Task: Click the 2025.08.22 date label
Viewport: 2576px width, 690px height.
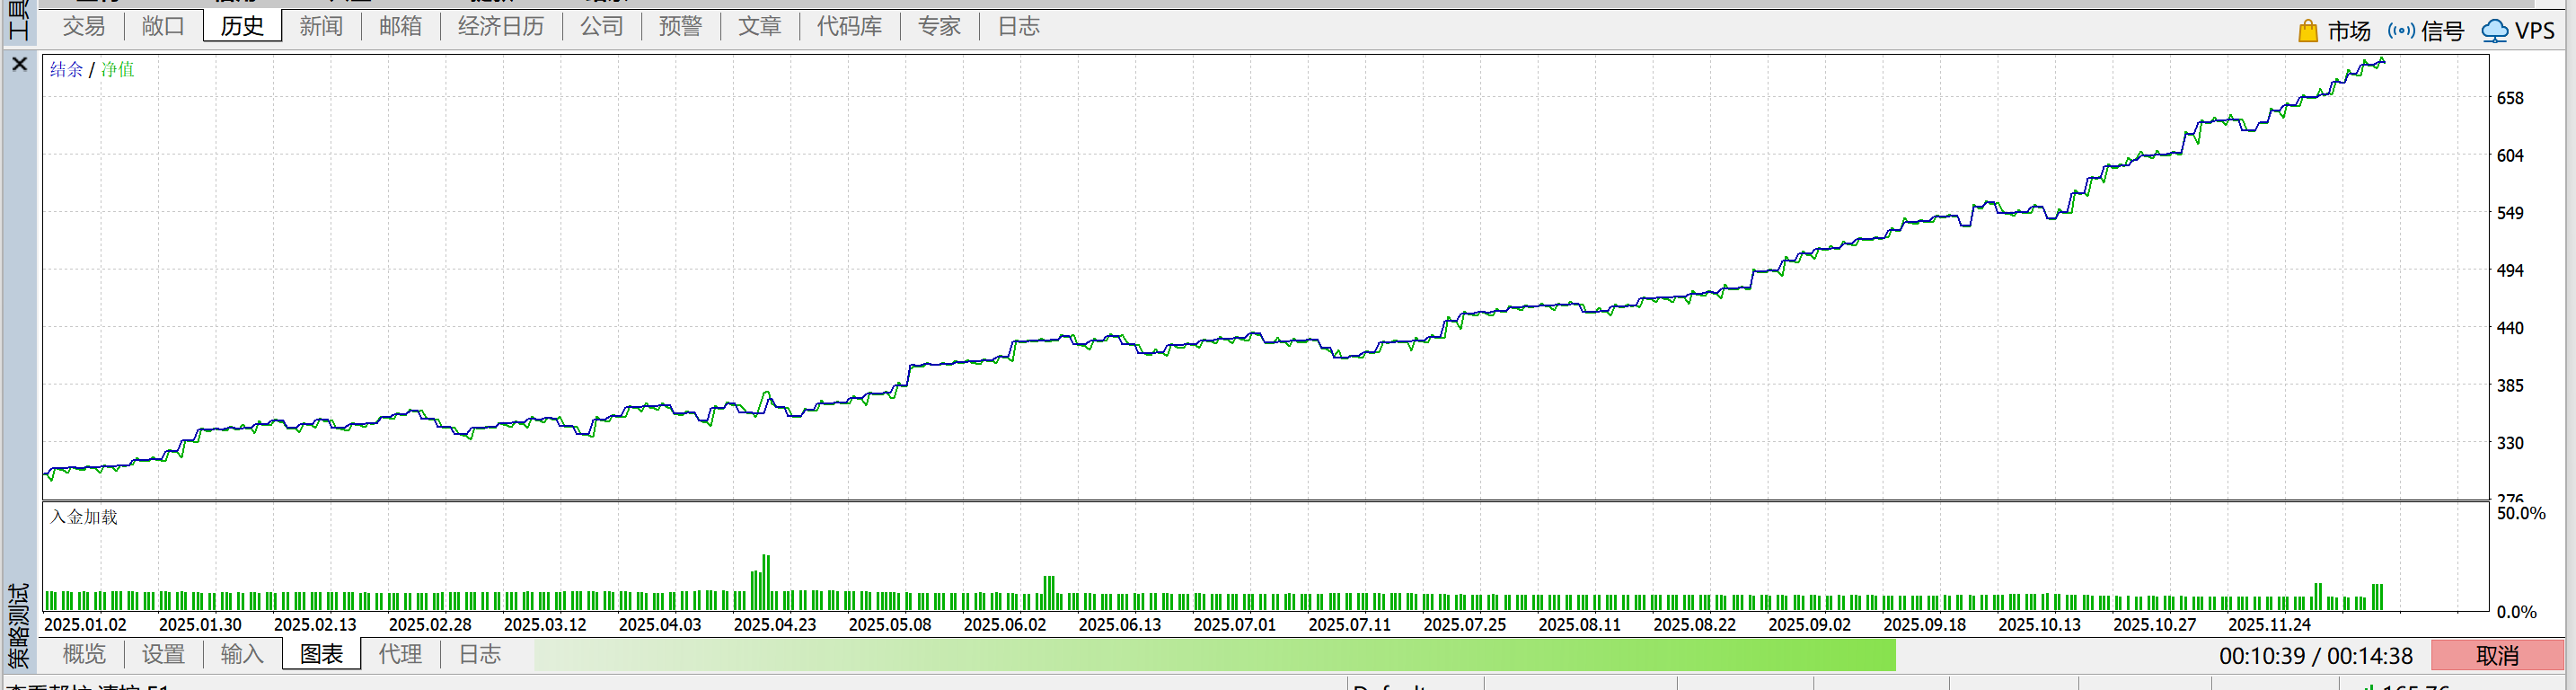Action: coord(1695,625)
